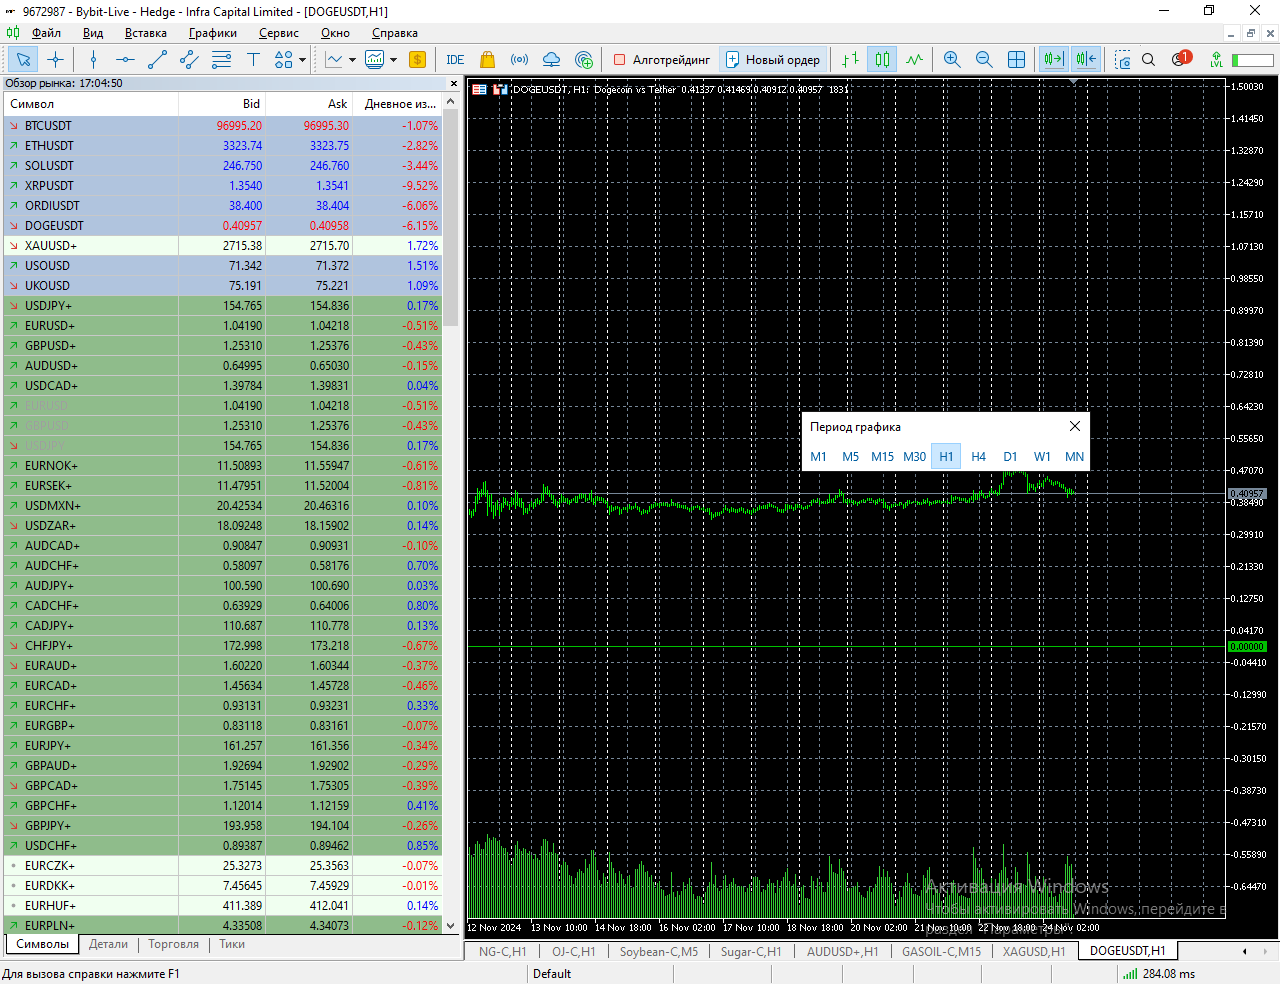Select the BTCUSDT row in Market Watch

point(90,126)
